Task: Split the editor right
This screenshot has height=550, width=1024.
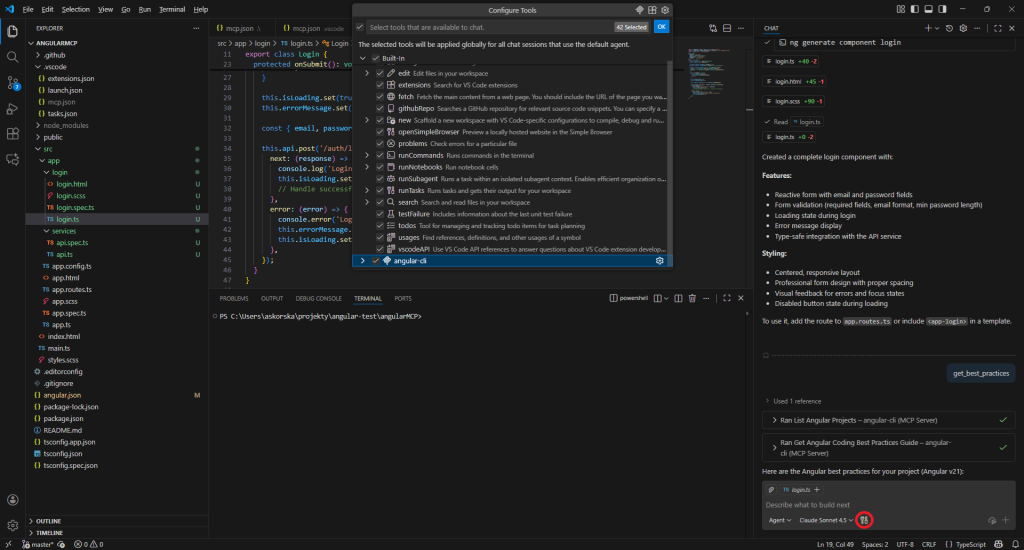Action: click(x=727, y=28)
